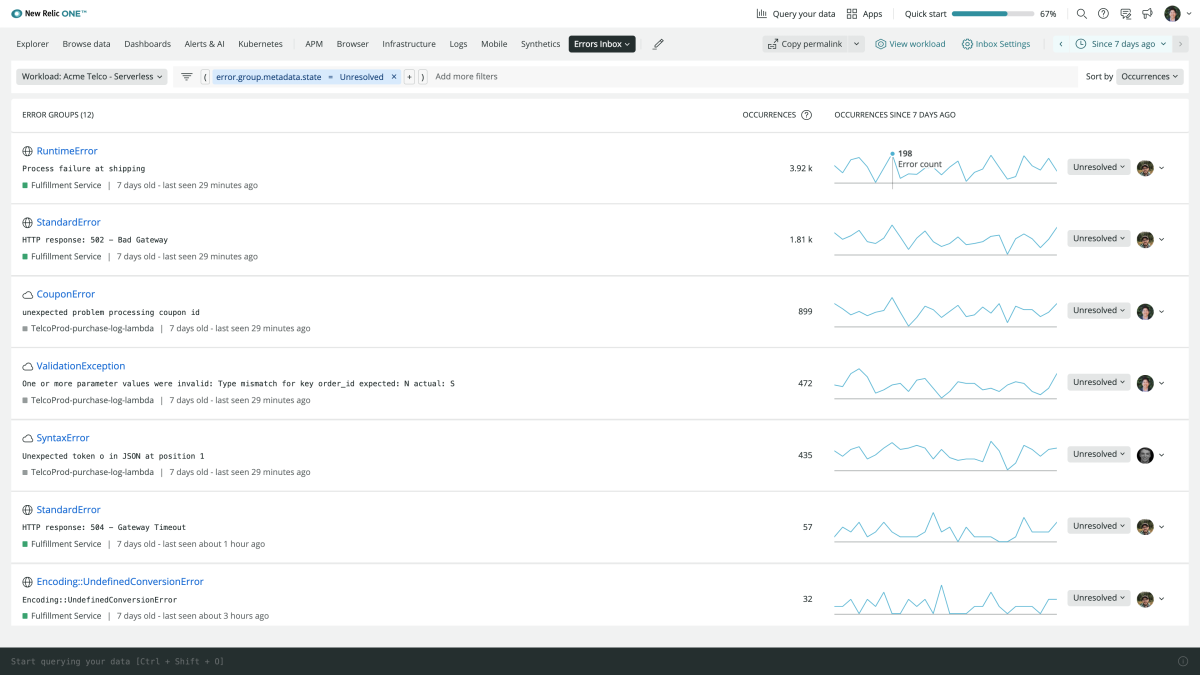The height and width of the screenshot is (675, 1200).
Task: Change Unresolved status for 502 Bad Gateway row
Action: click(x=1099, y=238)
